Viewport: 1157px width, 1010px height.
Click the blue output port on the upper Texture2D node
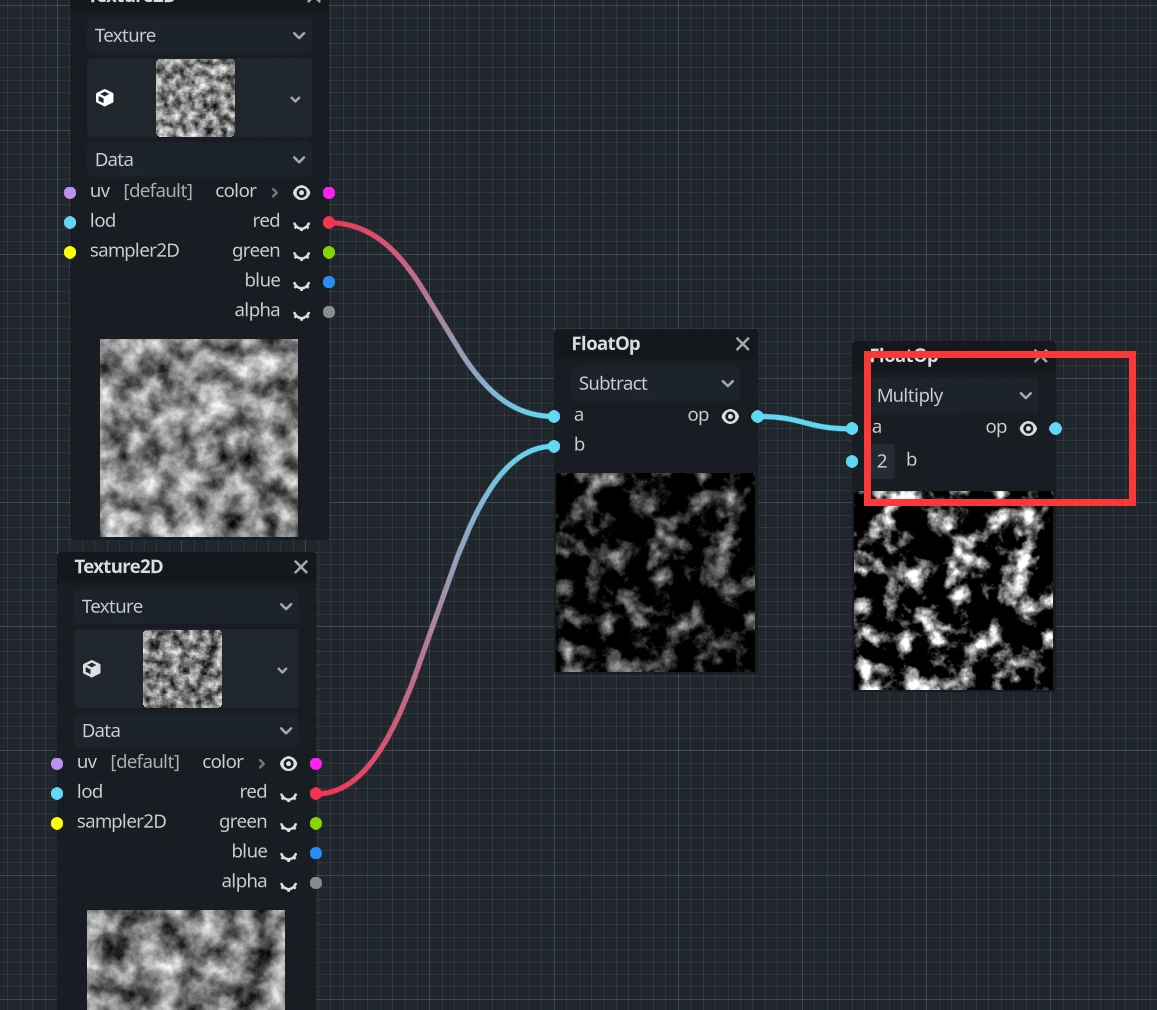click(329, 282)
